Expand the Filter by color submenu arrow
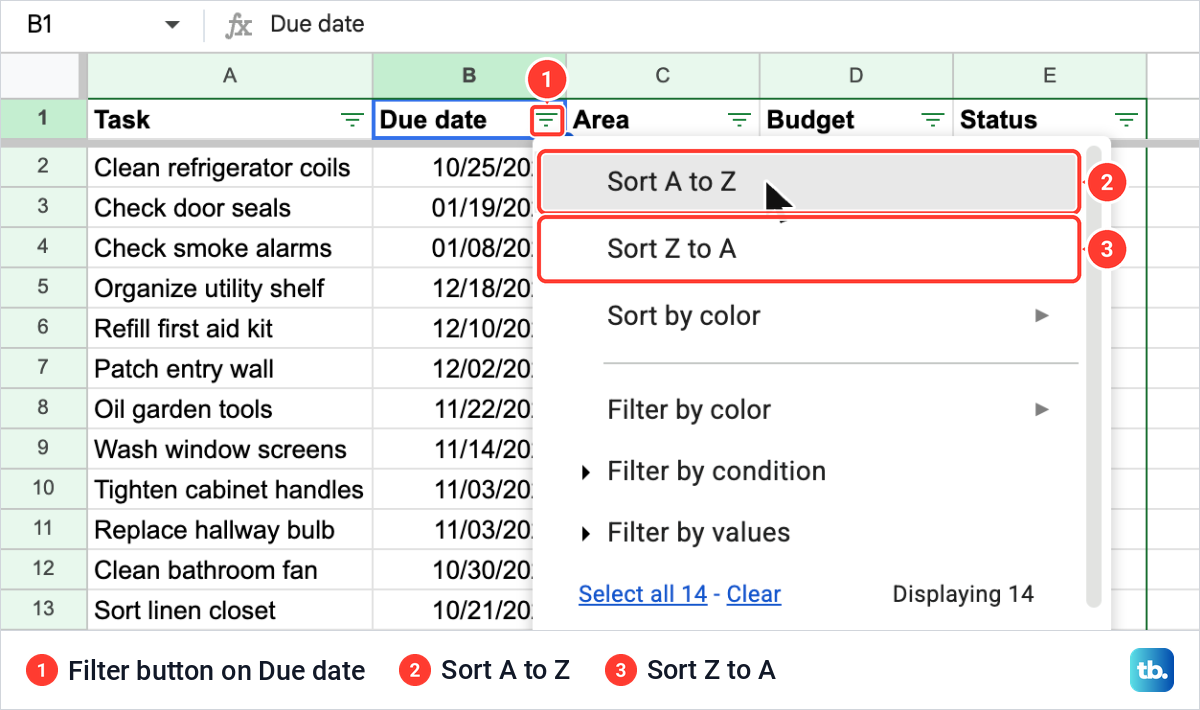The image size is (1200, 710). (x=1042, y=409)
